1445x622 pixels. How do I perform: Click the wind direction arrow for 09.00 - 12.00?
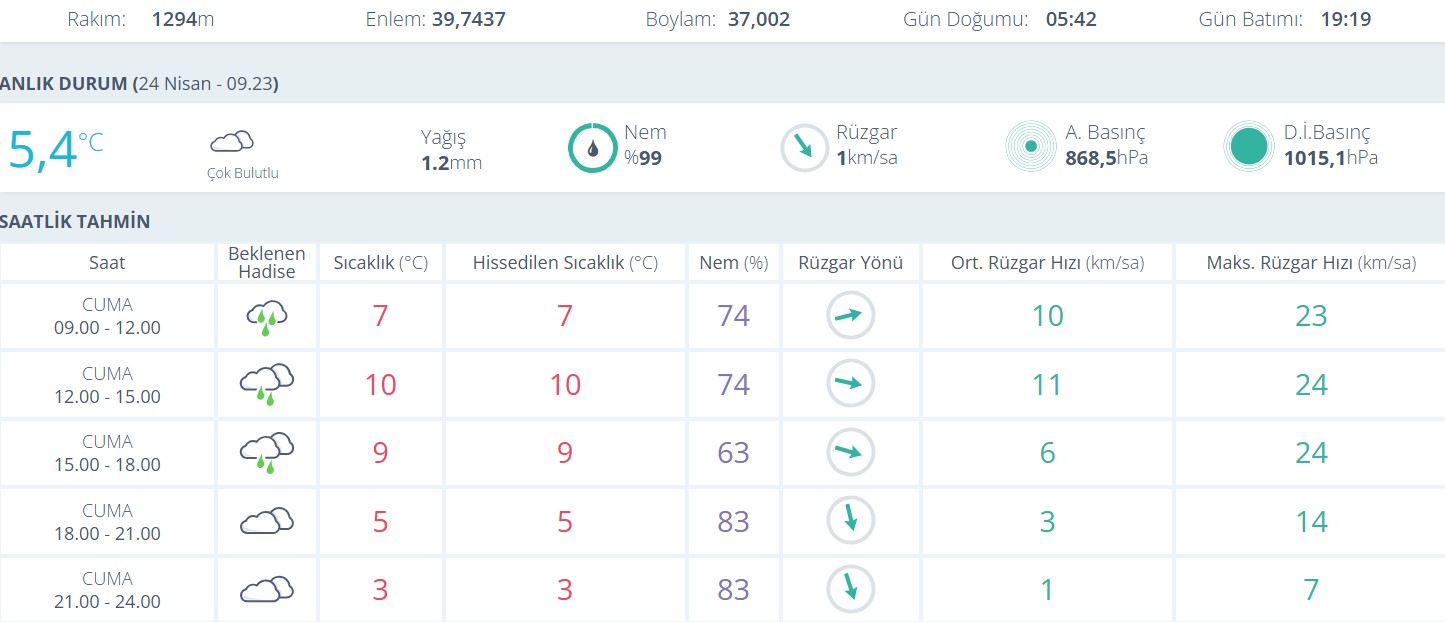(850, 316)
